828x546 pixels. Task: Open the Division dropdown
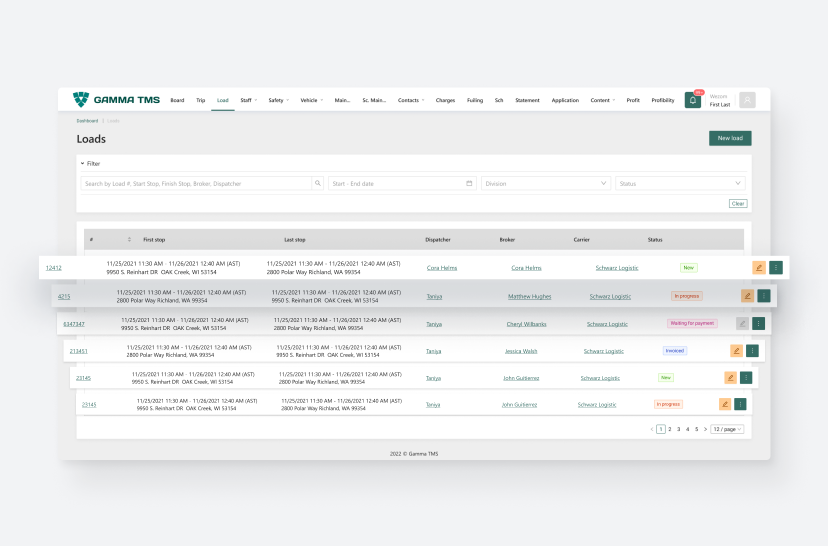pos(546,184)
